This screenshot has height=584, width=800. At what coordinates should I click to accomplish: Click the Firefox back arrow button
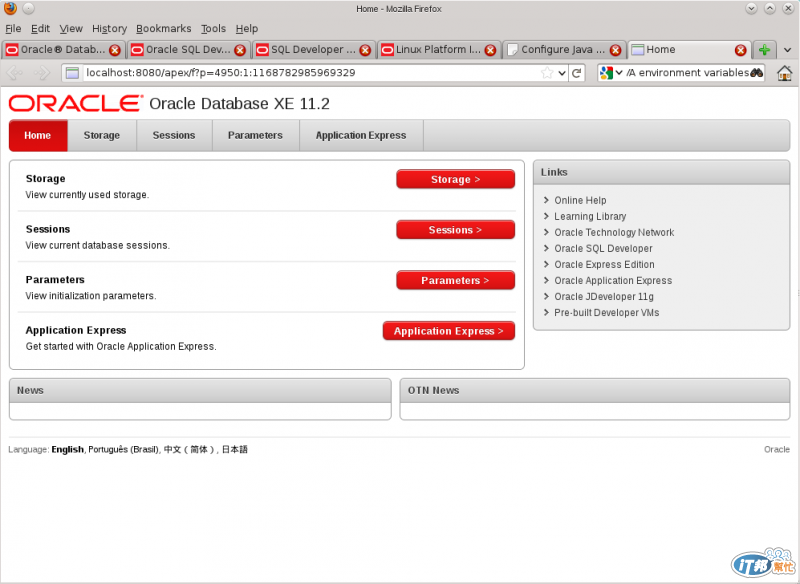(14, 73)
